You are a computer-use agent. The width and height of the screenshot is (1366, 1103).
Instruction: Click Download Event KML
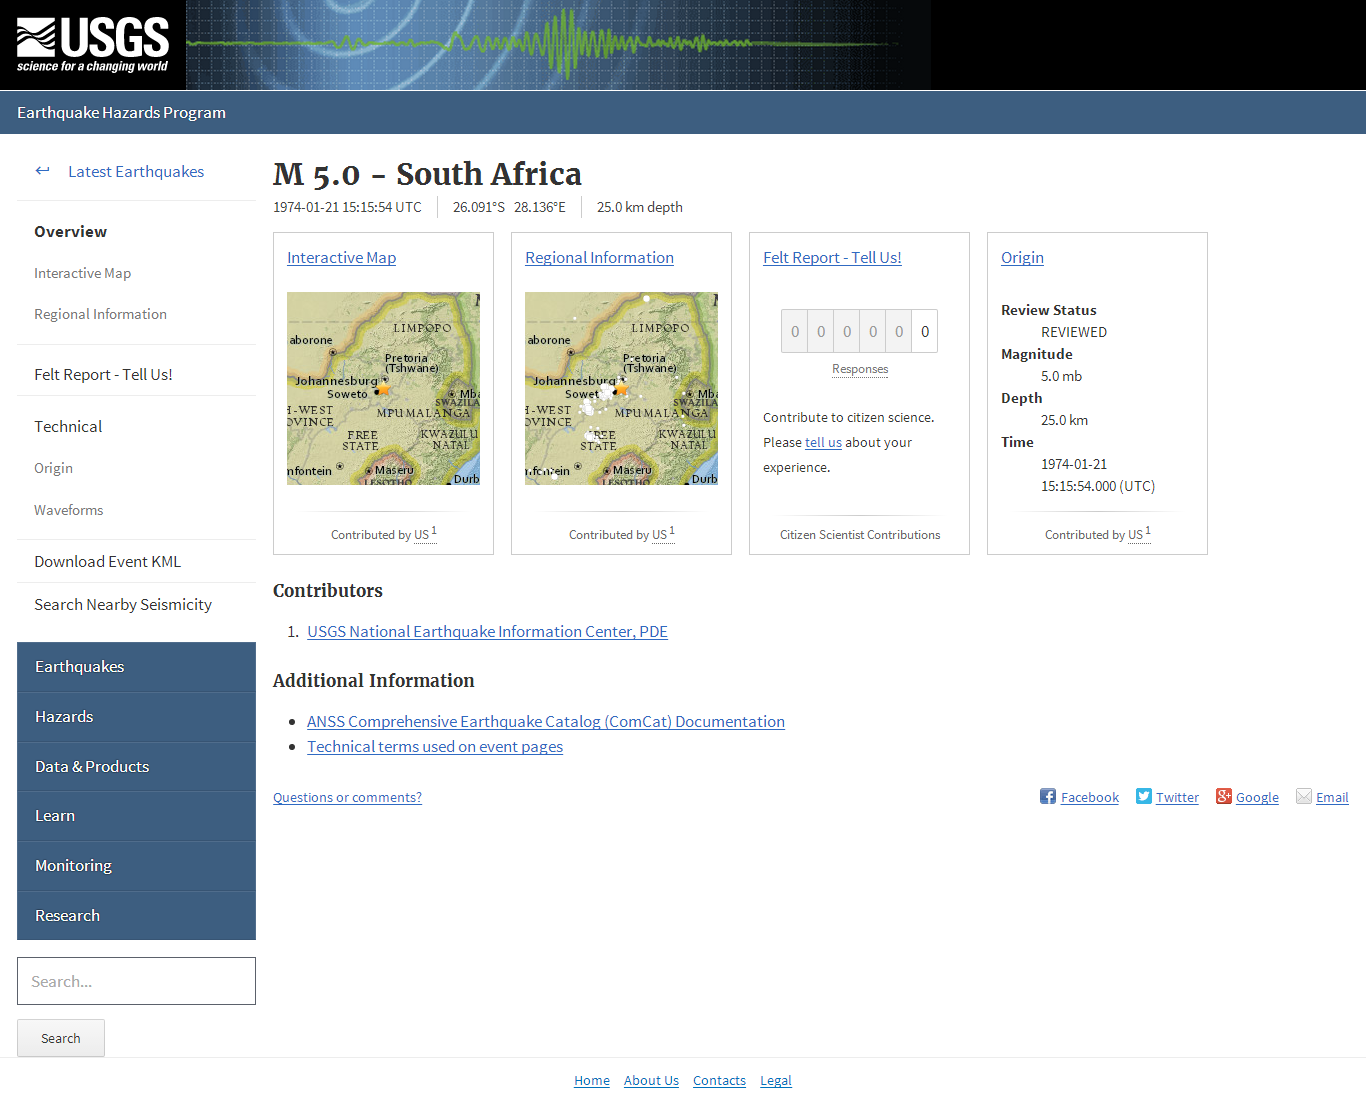tap(107, 561)
